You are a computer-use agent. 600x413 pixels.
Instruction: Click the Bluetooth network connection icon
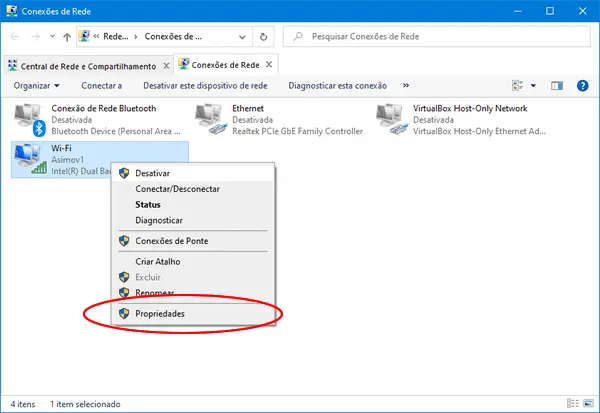coord(30,120)
